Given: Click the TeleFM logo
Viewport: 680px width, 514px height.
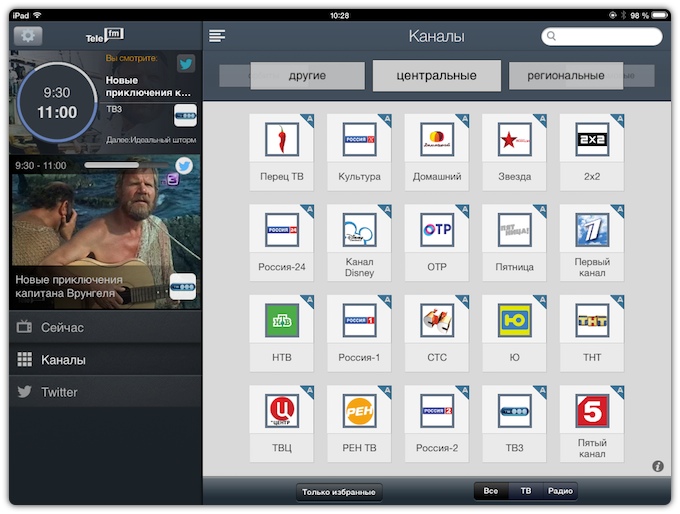Looking at the screenshot, I should (x=105, y=36).
